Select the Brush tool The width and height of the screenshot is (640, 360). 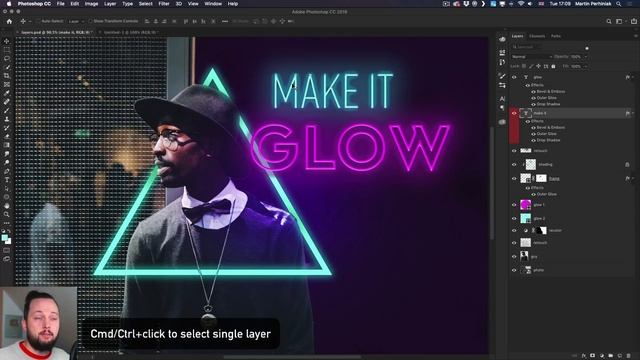pos(7,111)
